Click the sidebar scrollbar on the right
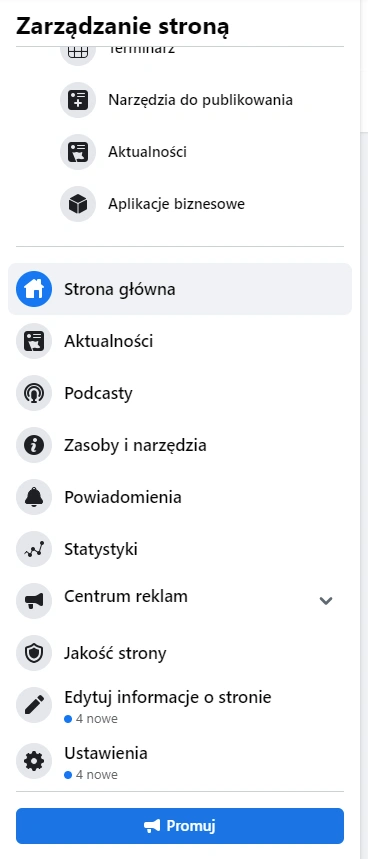368x859 pixels. (364, 66)
